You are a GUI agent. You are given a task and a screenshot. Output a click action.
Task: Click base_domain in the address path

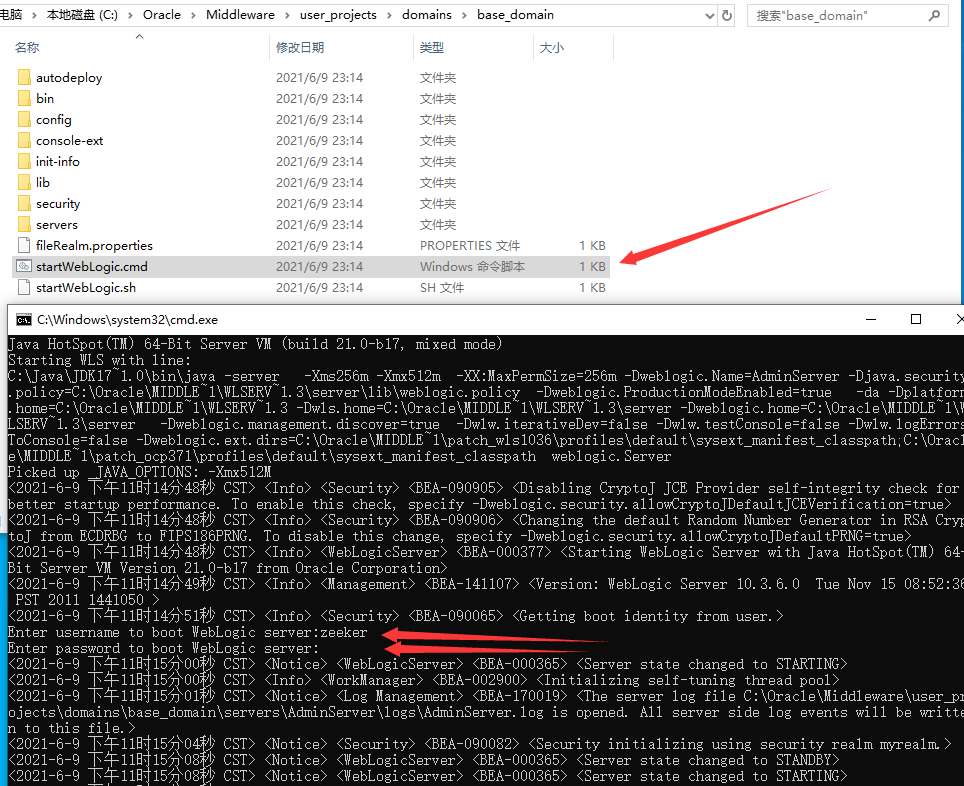point(515,15)
